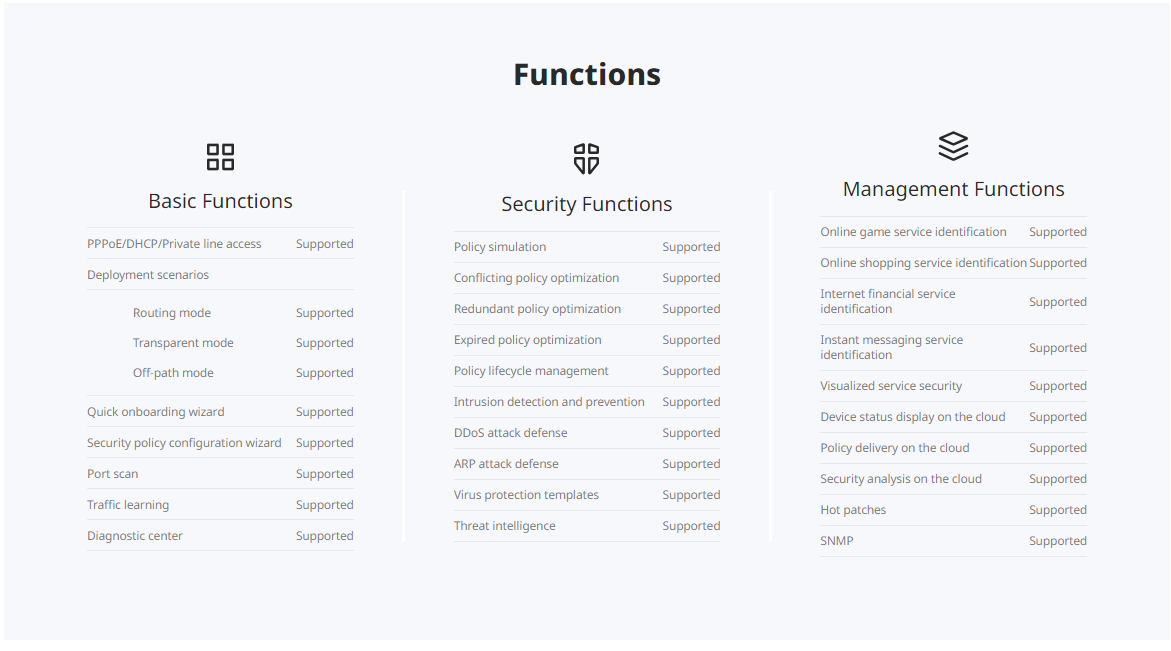Select the Security Functions heading
Screen dimensions: 1171x651
coord(586,204)
